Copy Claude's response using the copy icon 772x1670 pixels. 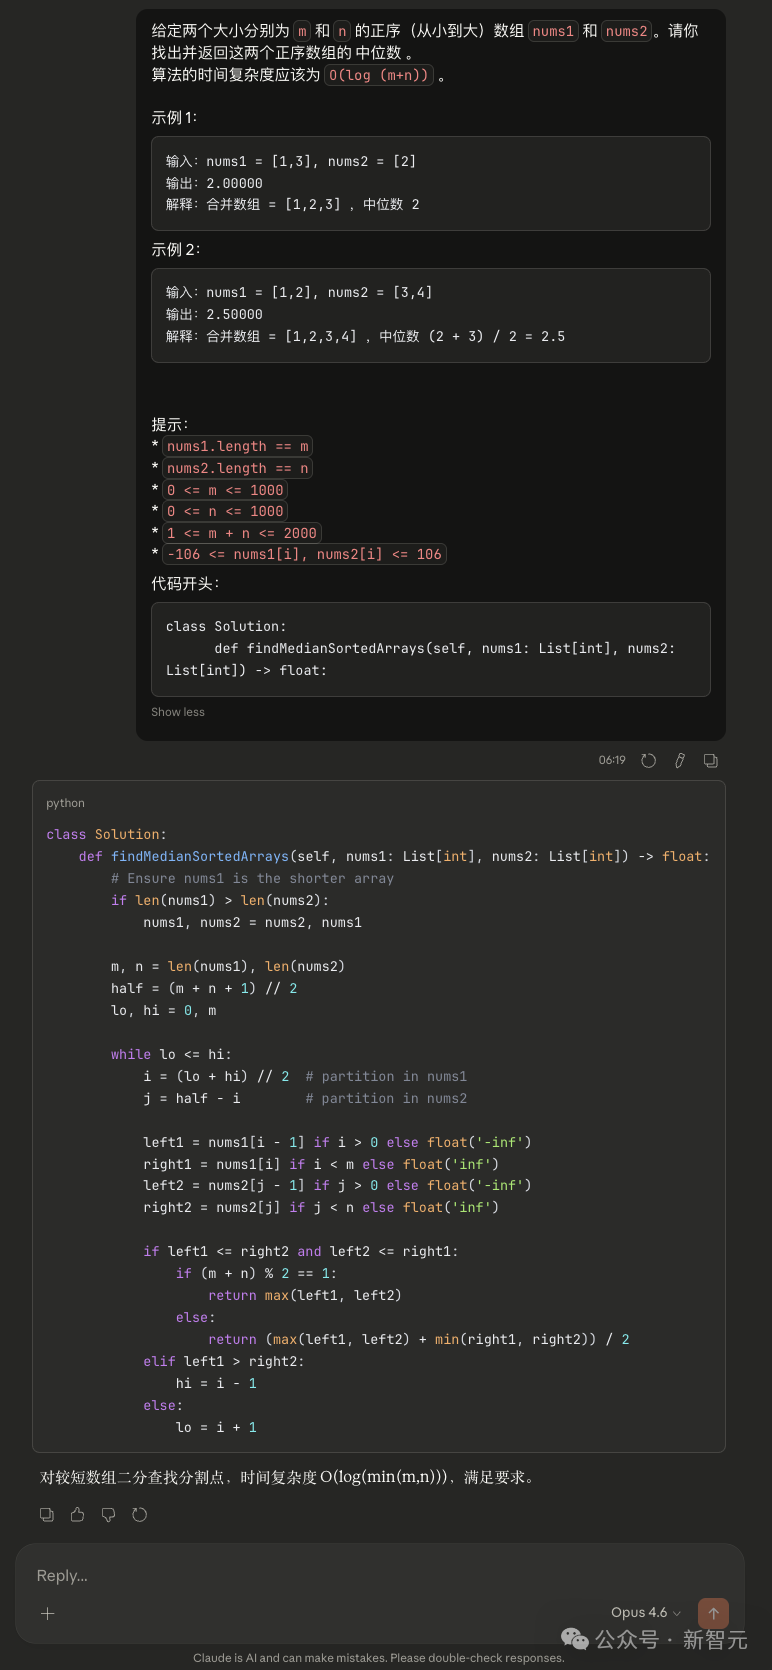[47, 1515]
